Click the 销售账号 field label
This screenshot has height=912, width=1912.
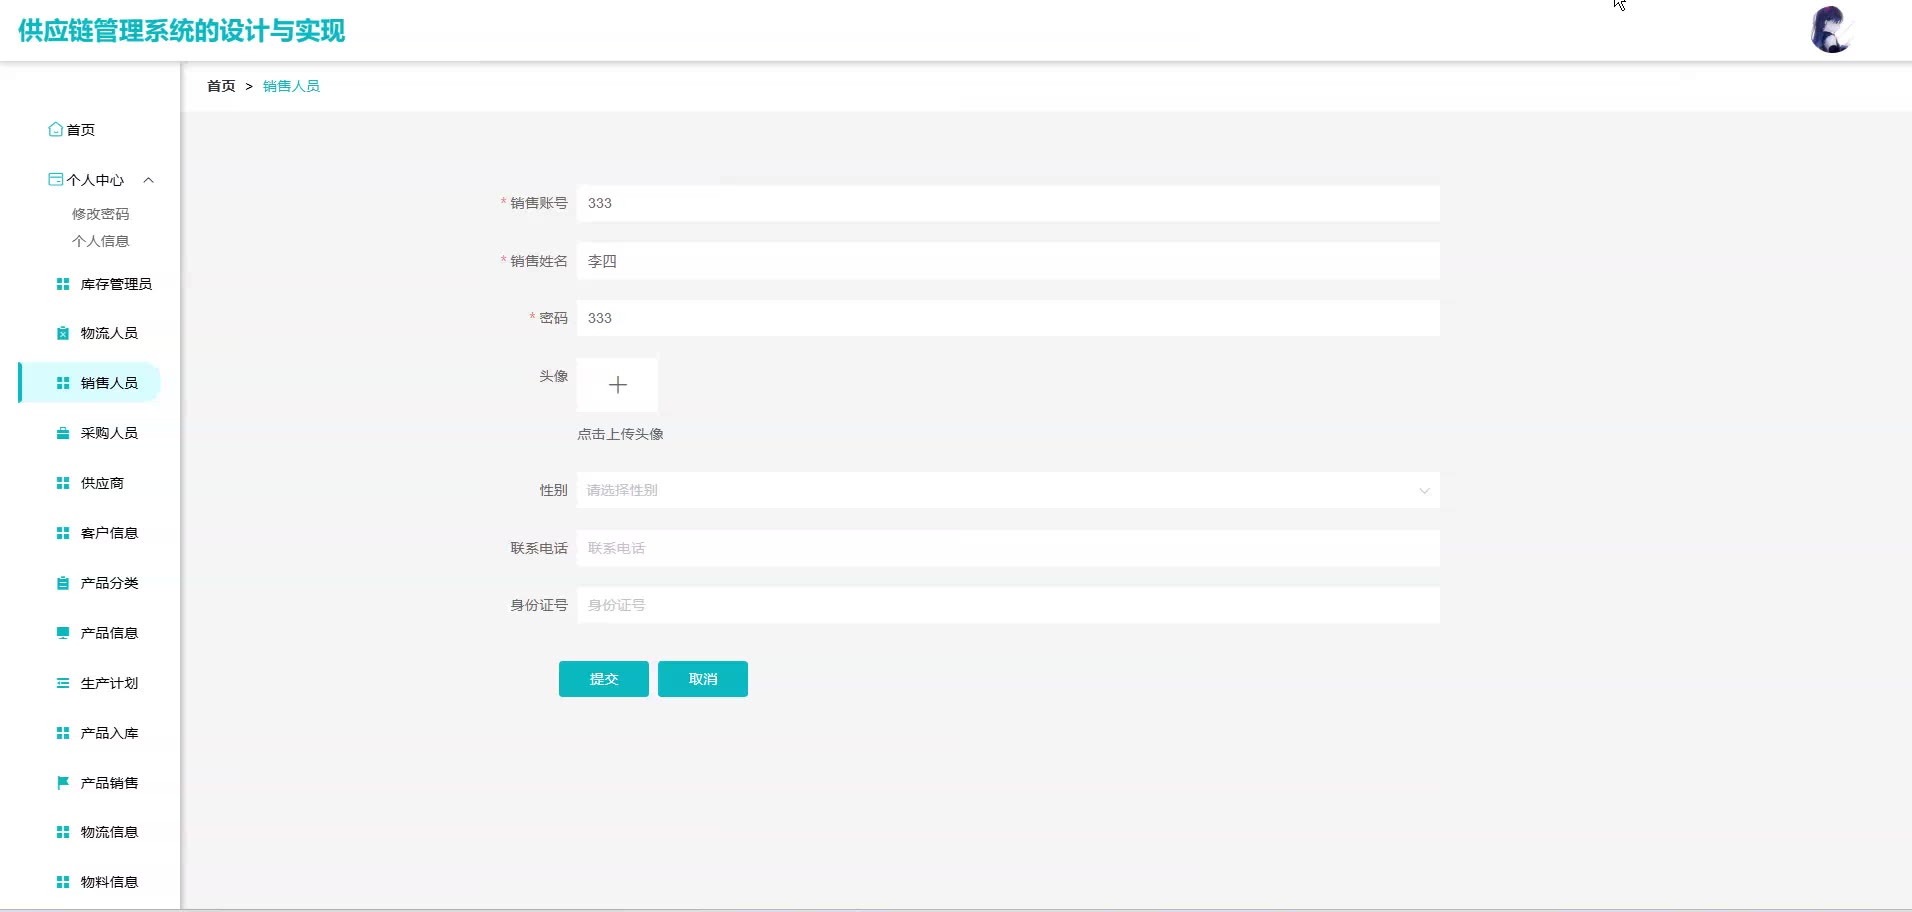(x=539, y=203)
